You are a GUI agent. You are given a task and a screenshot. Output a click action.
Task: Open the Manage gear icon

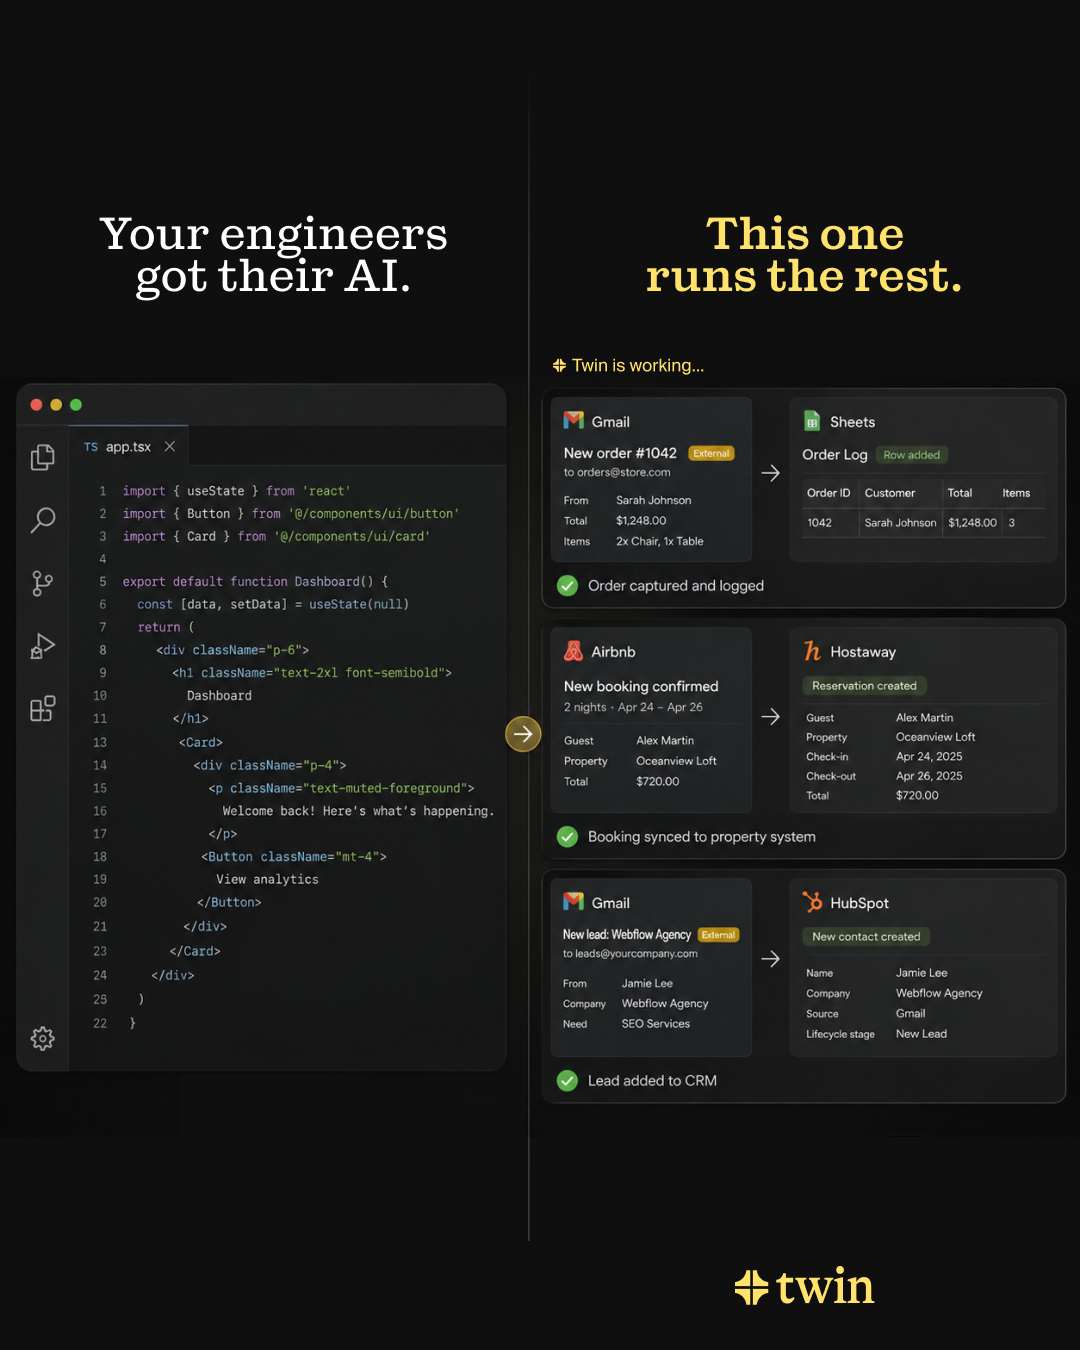click(x=43, y=1038)
